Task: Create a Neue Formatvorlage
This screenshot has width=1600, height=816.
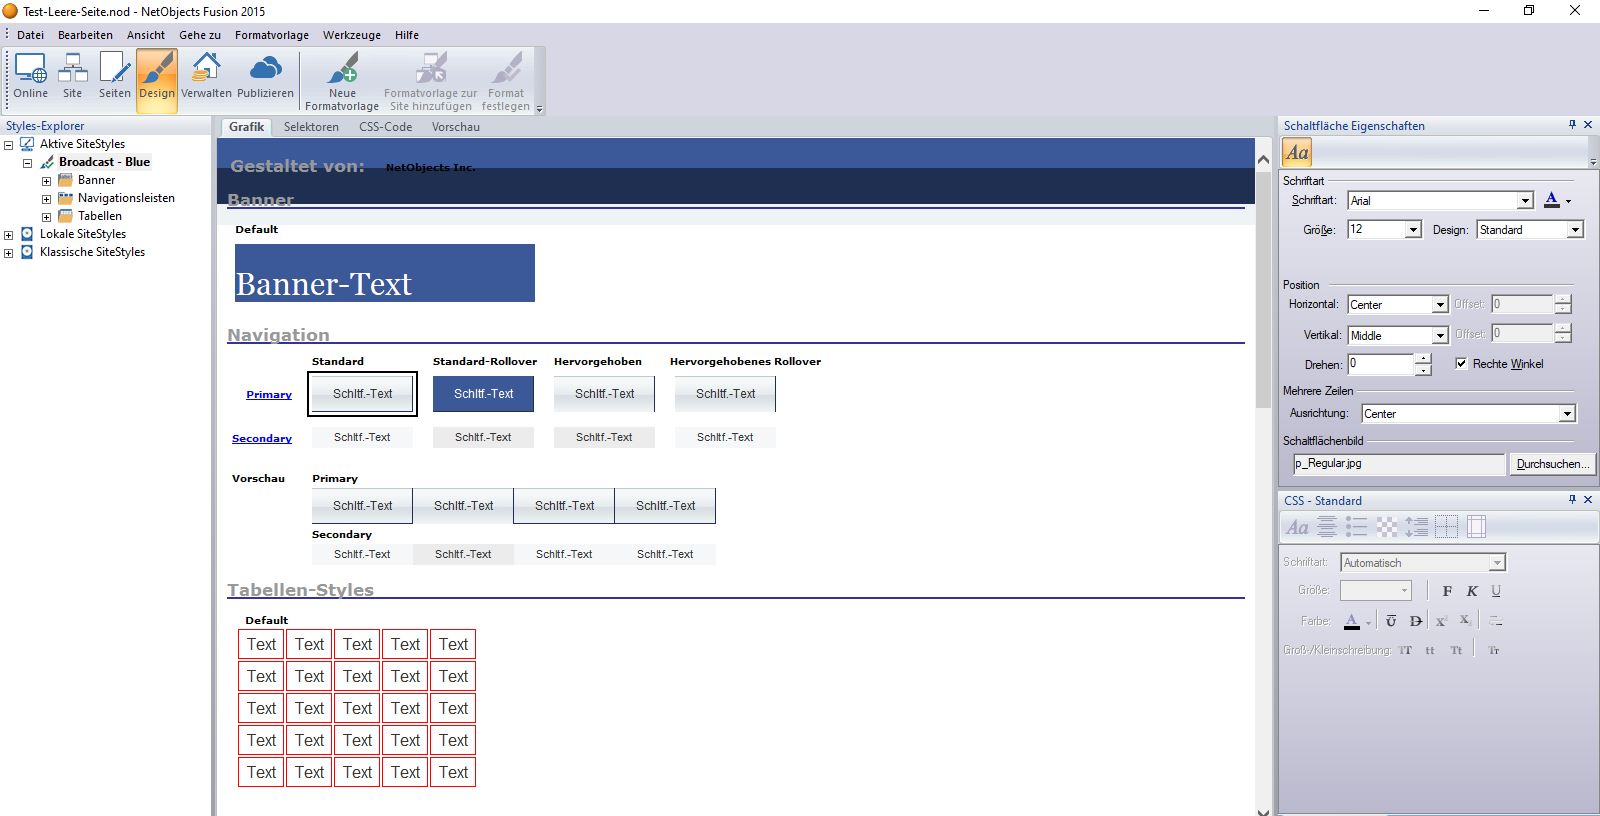Action: pyautogui.click(x=342, y=80)
